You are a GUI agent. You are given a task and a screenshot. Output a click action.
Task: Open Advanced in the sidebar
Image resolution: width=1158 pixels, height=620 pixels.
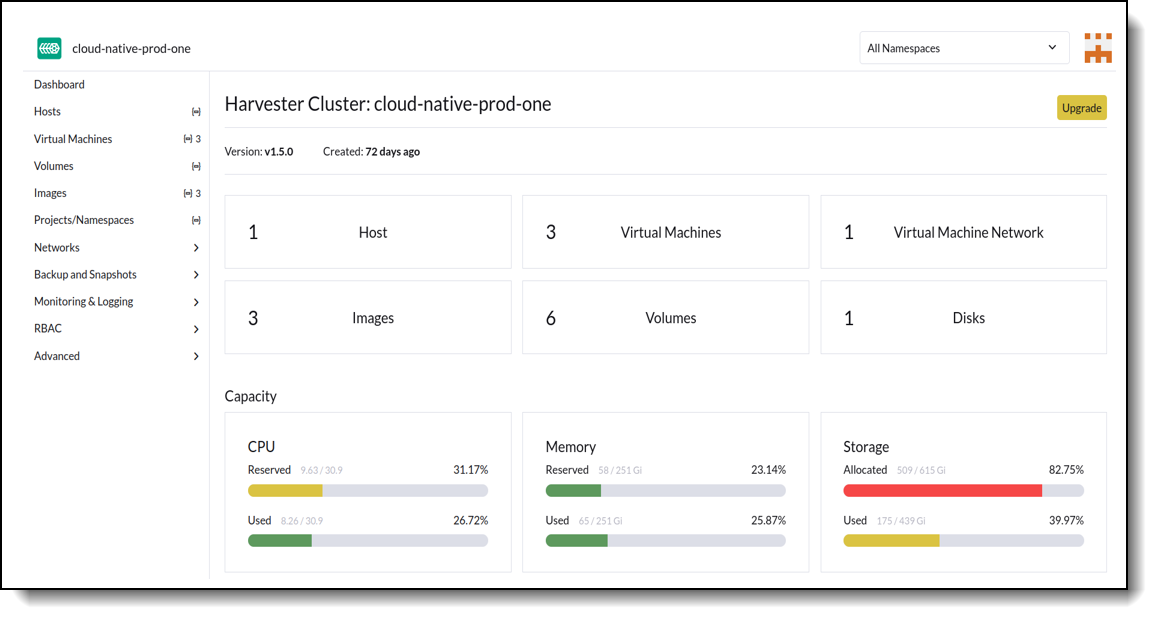pos(57,356)
